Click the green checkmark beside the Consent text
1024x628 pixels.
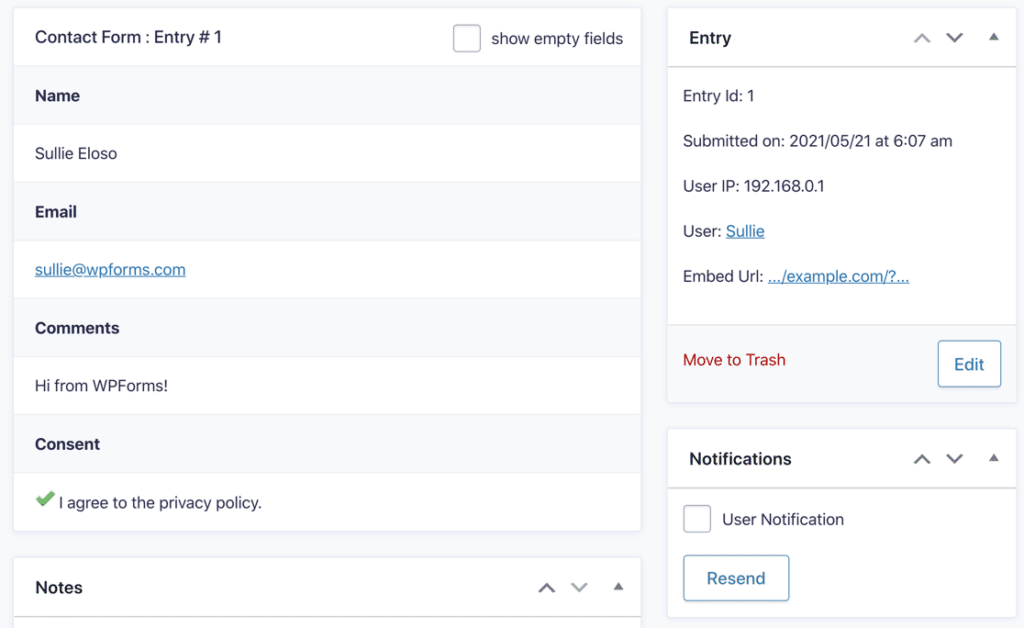(x=45, y=498)
